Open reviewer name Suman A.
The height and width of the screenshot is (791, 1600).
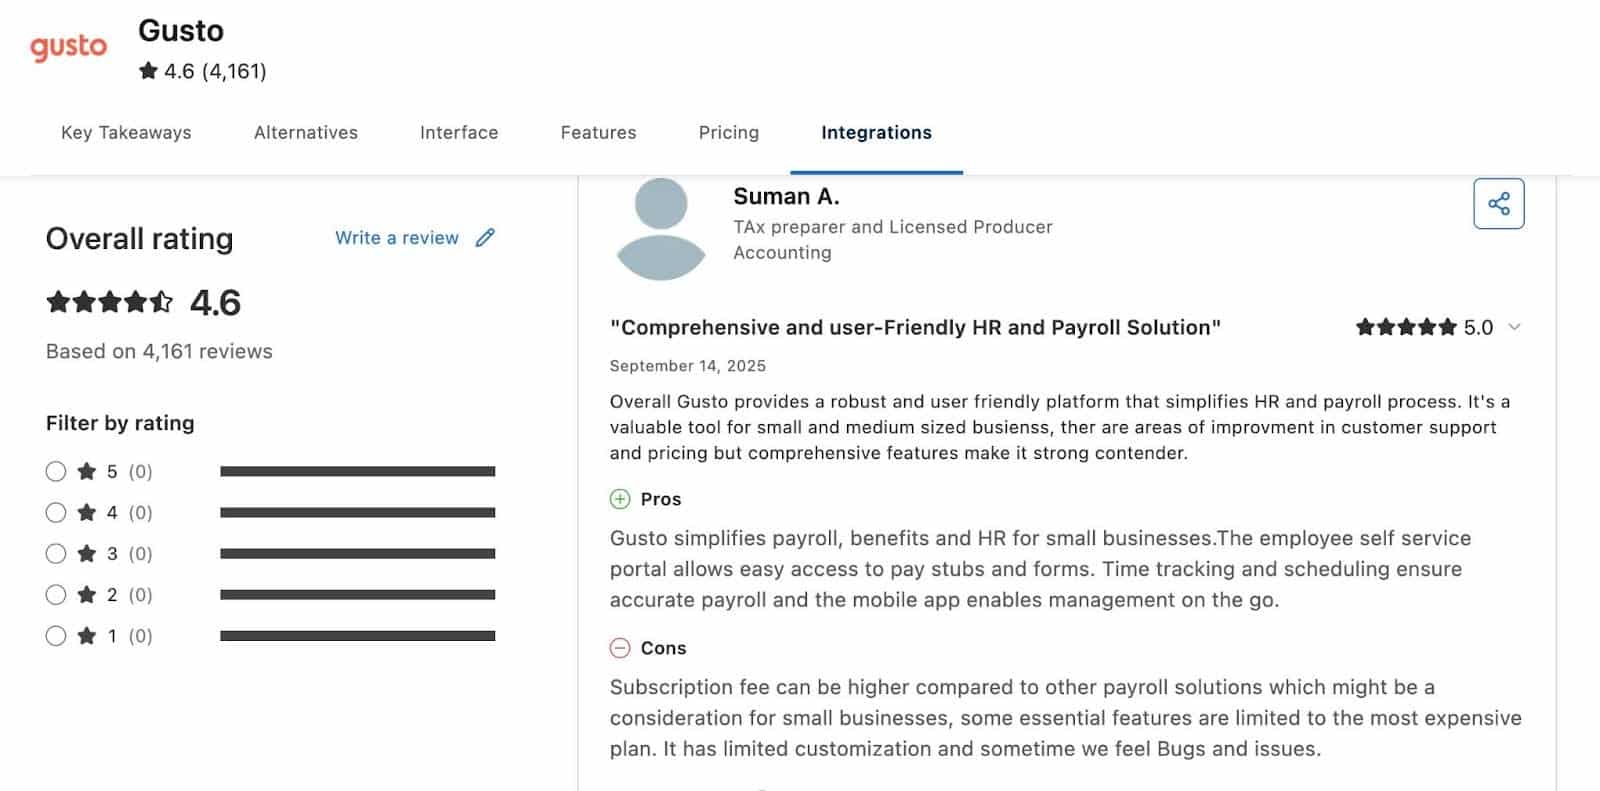786,196
